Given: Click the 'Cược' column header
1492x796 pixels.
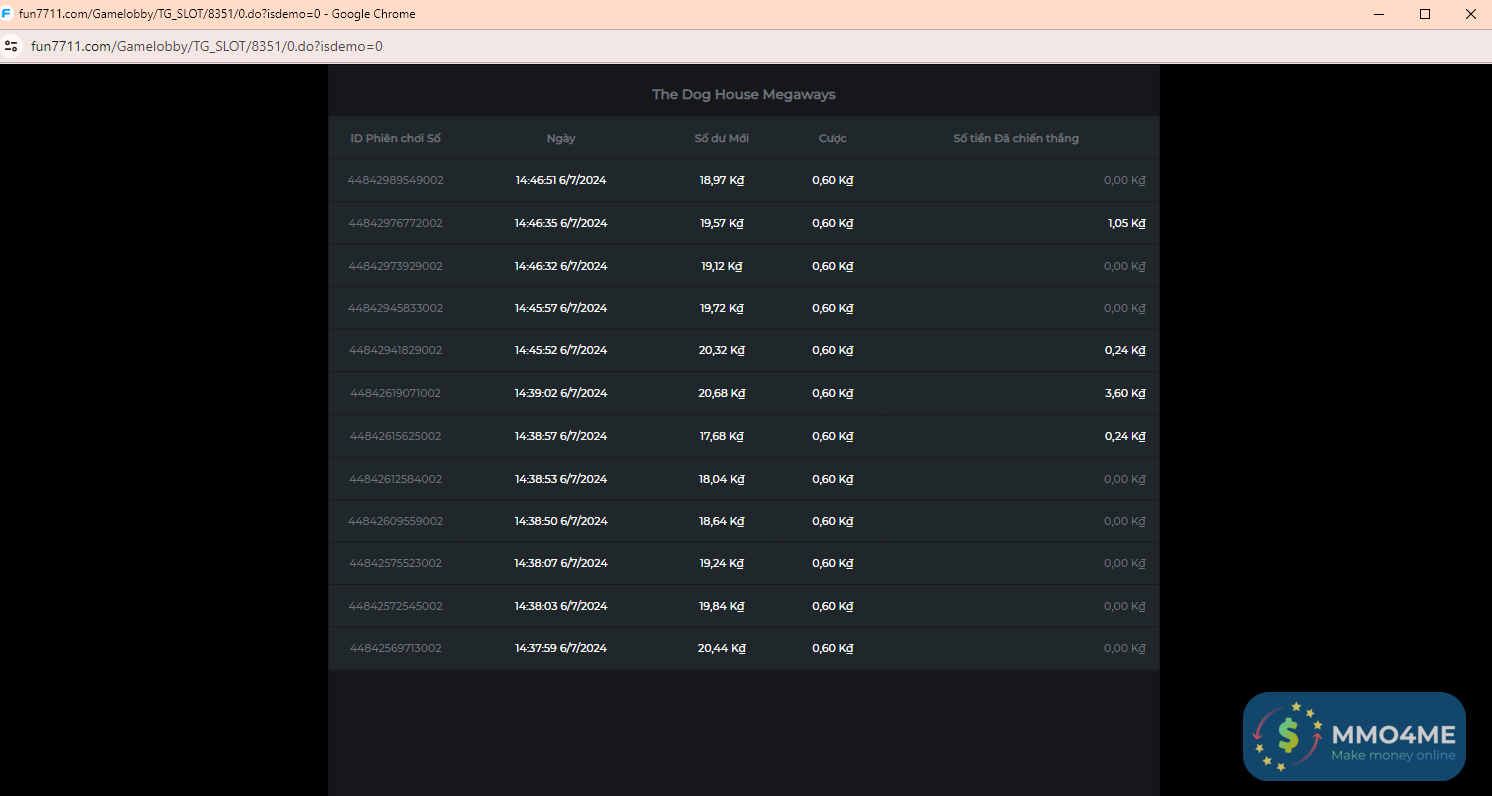Looking at the screenshot, I should [832, 138].
